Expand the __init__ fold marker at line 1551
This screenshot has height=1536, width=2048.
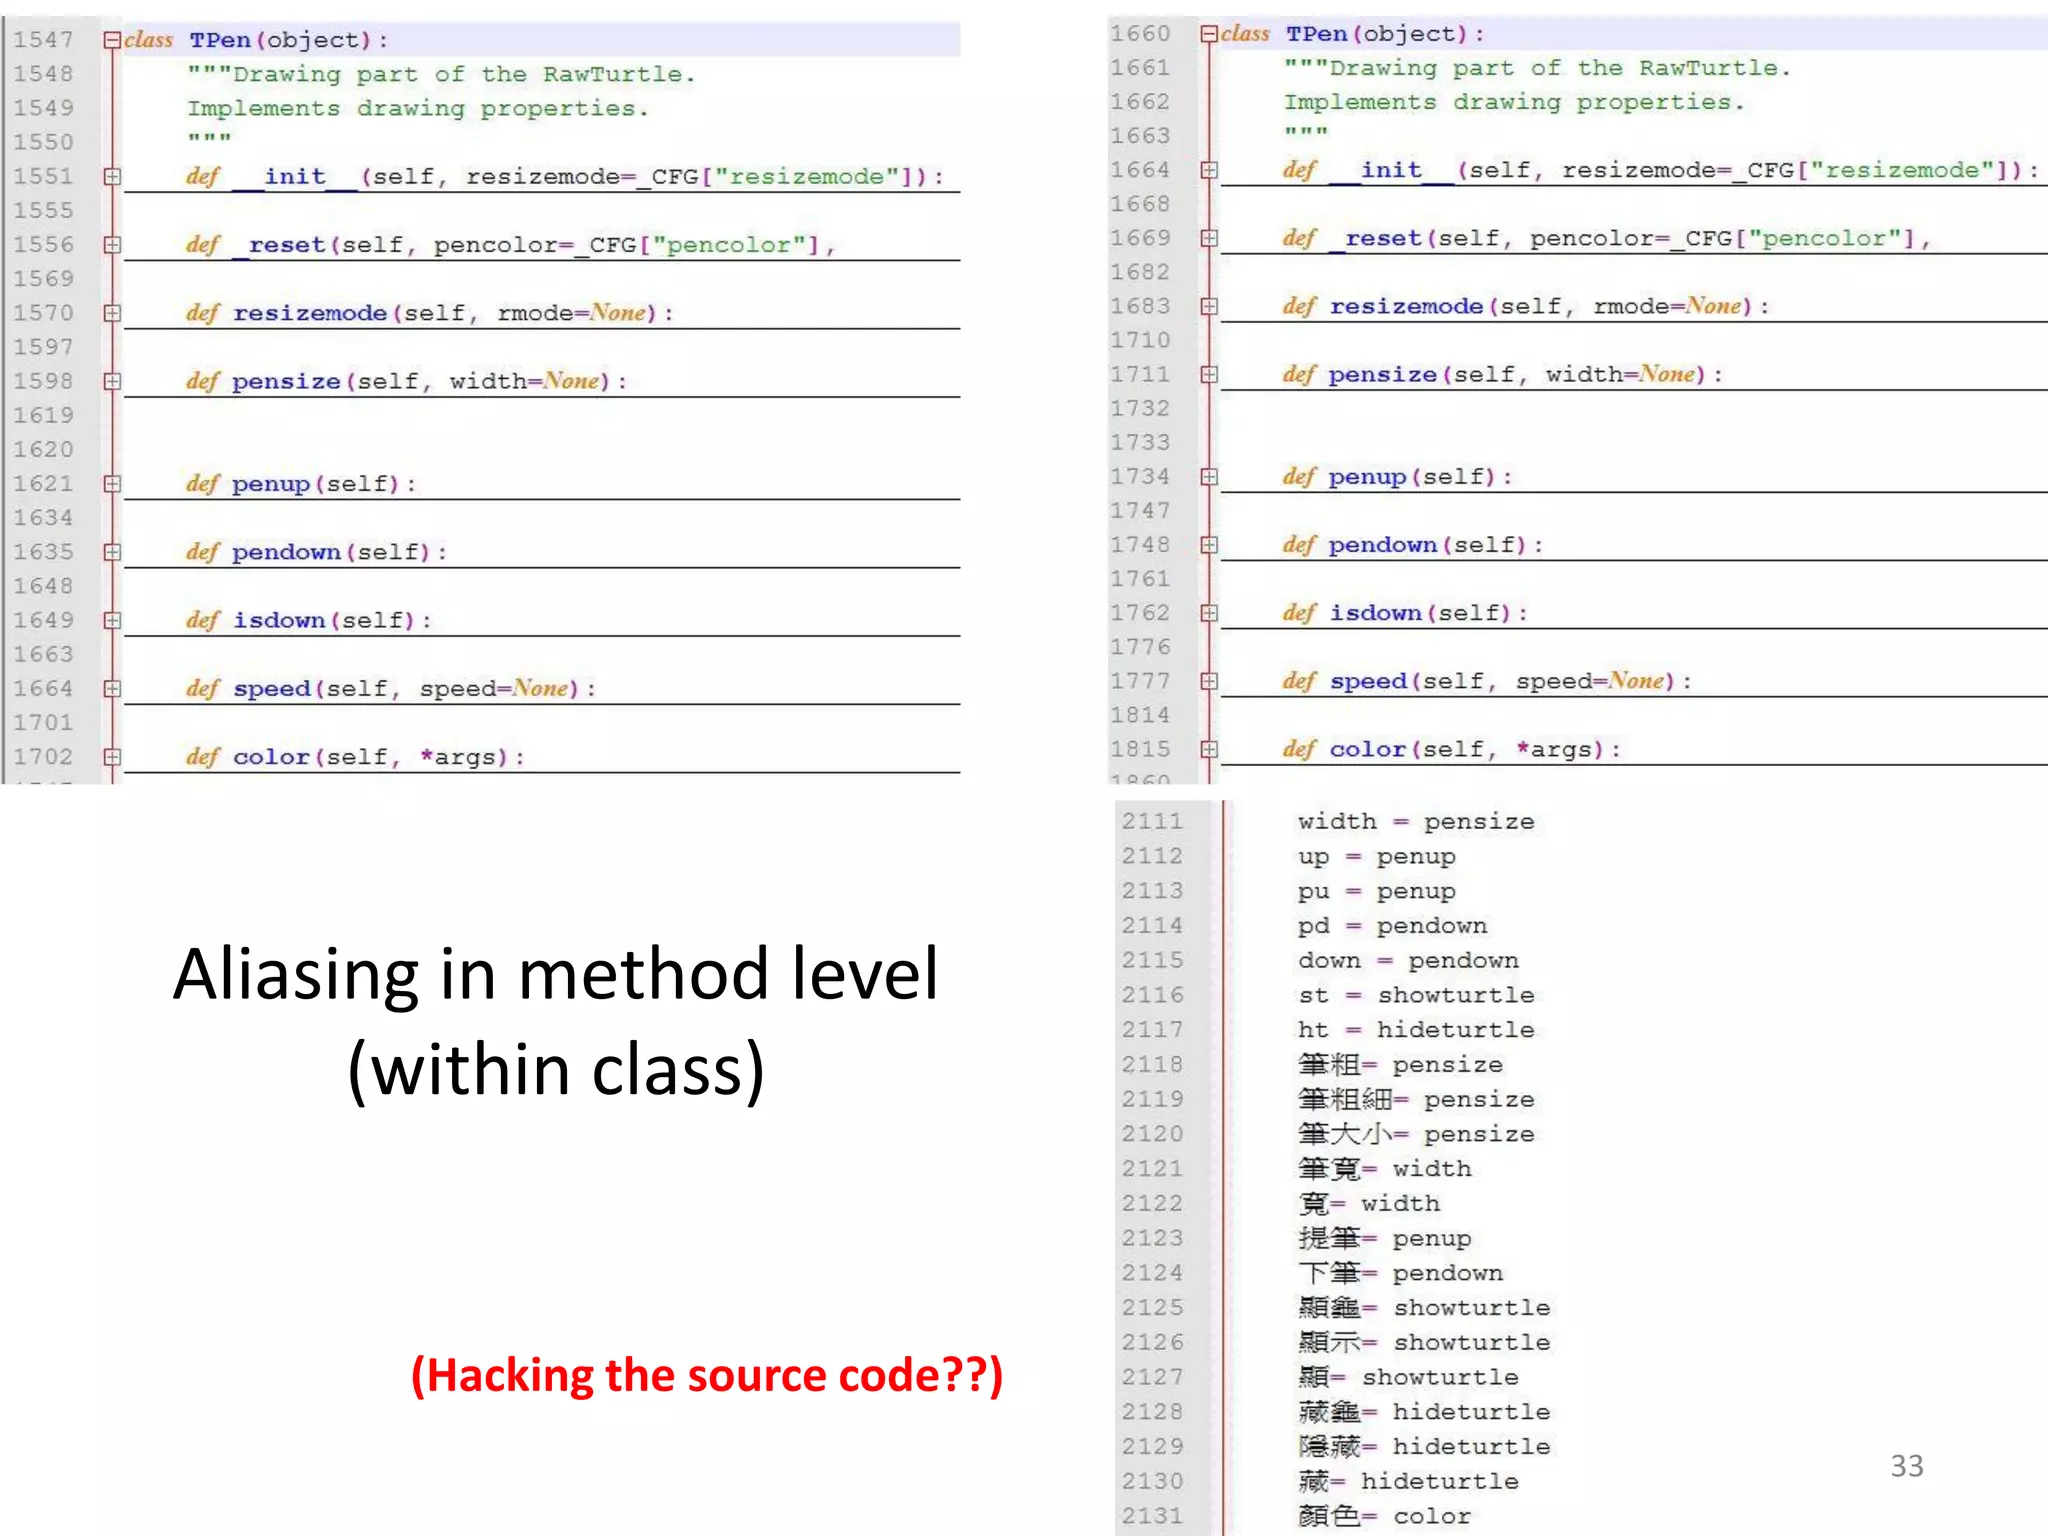pyautogui.click(x=112, y=177)
